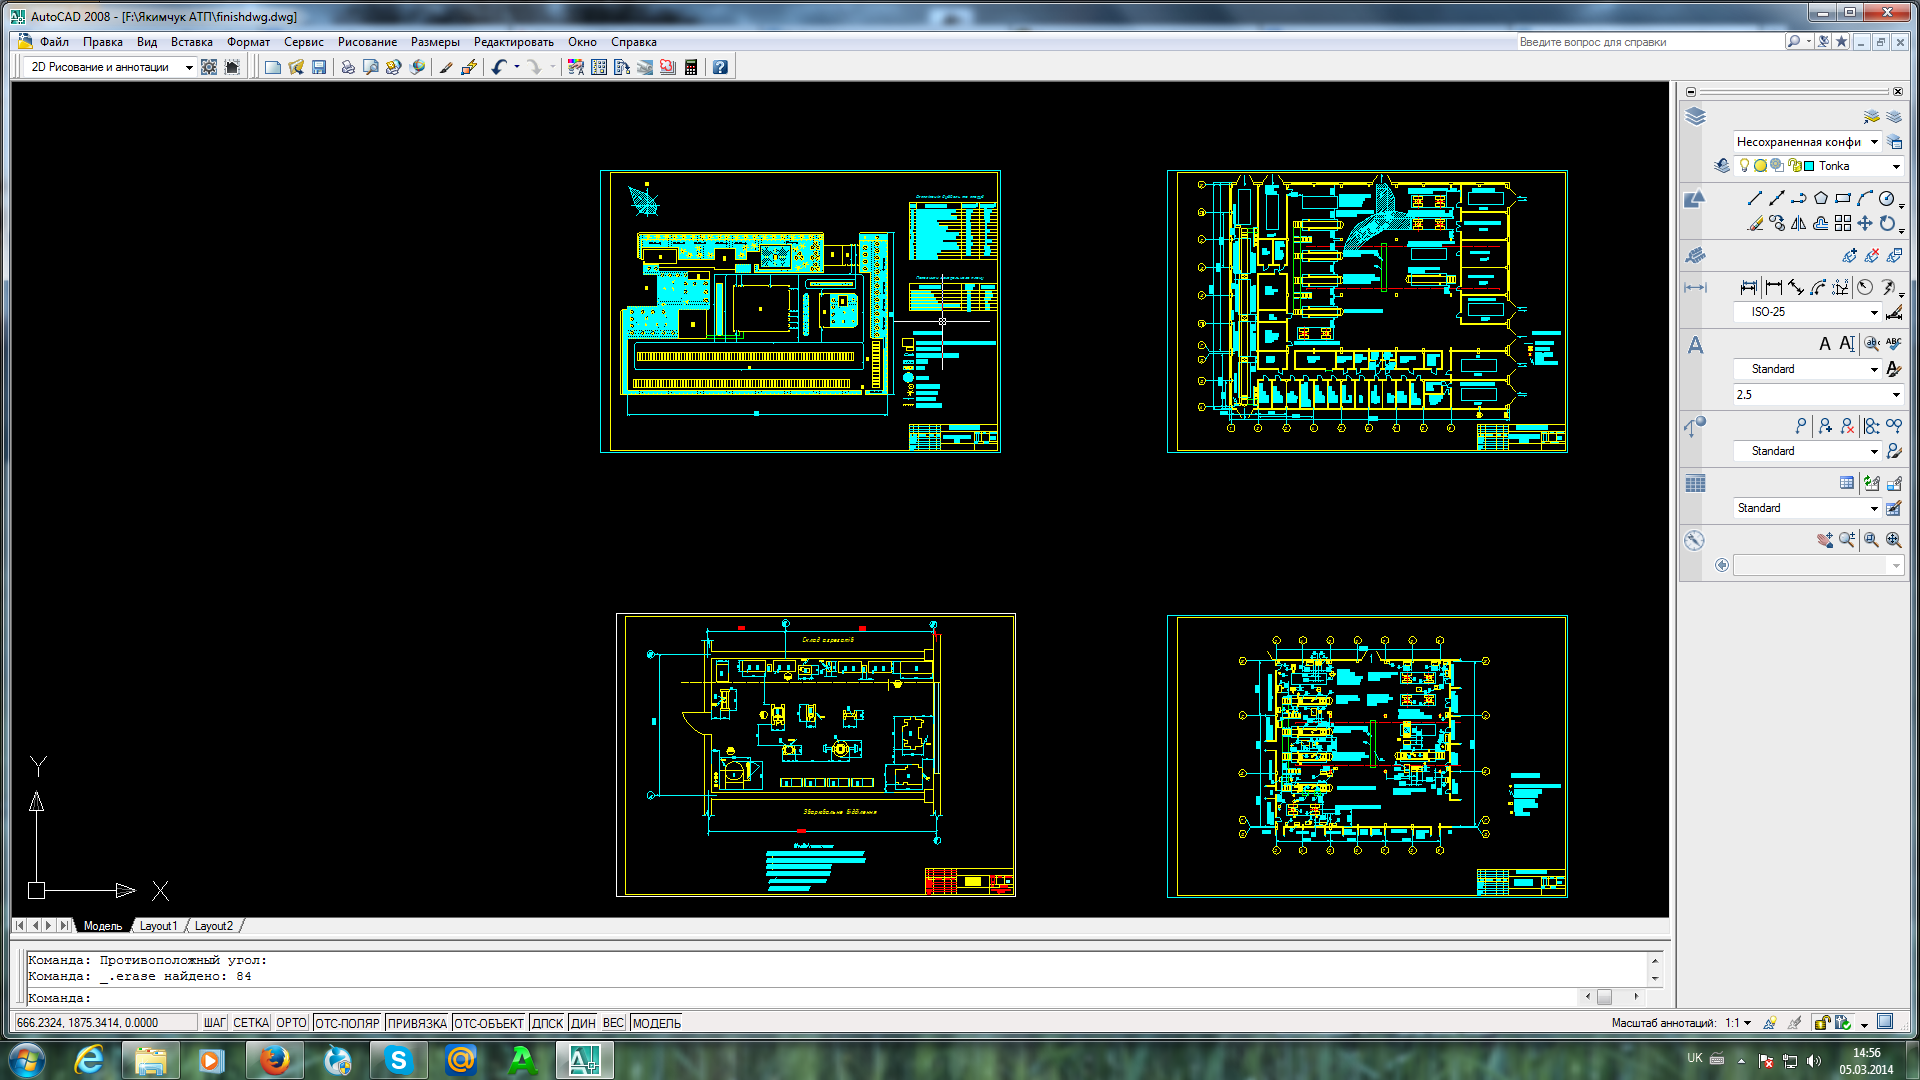Toggle ПРИВЯЗКА object snap
The height and width of the screenshot is (1080, 1920).
tap(417, 1023)
